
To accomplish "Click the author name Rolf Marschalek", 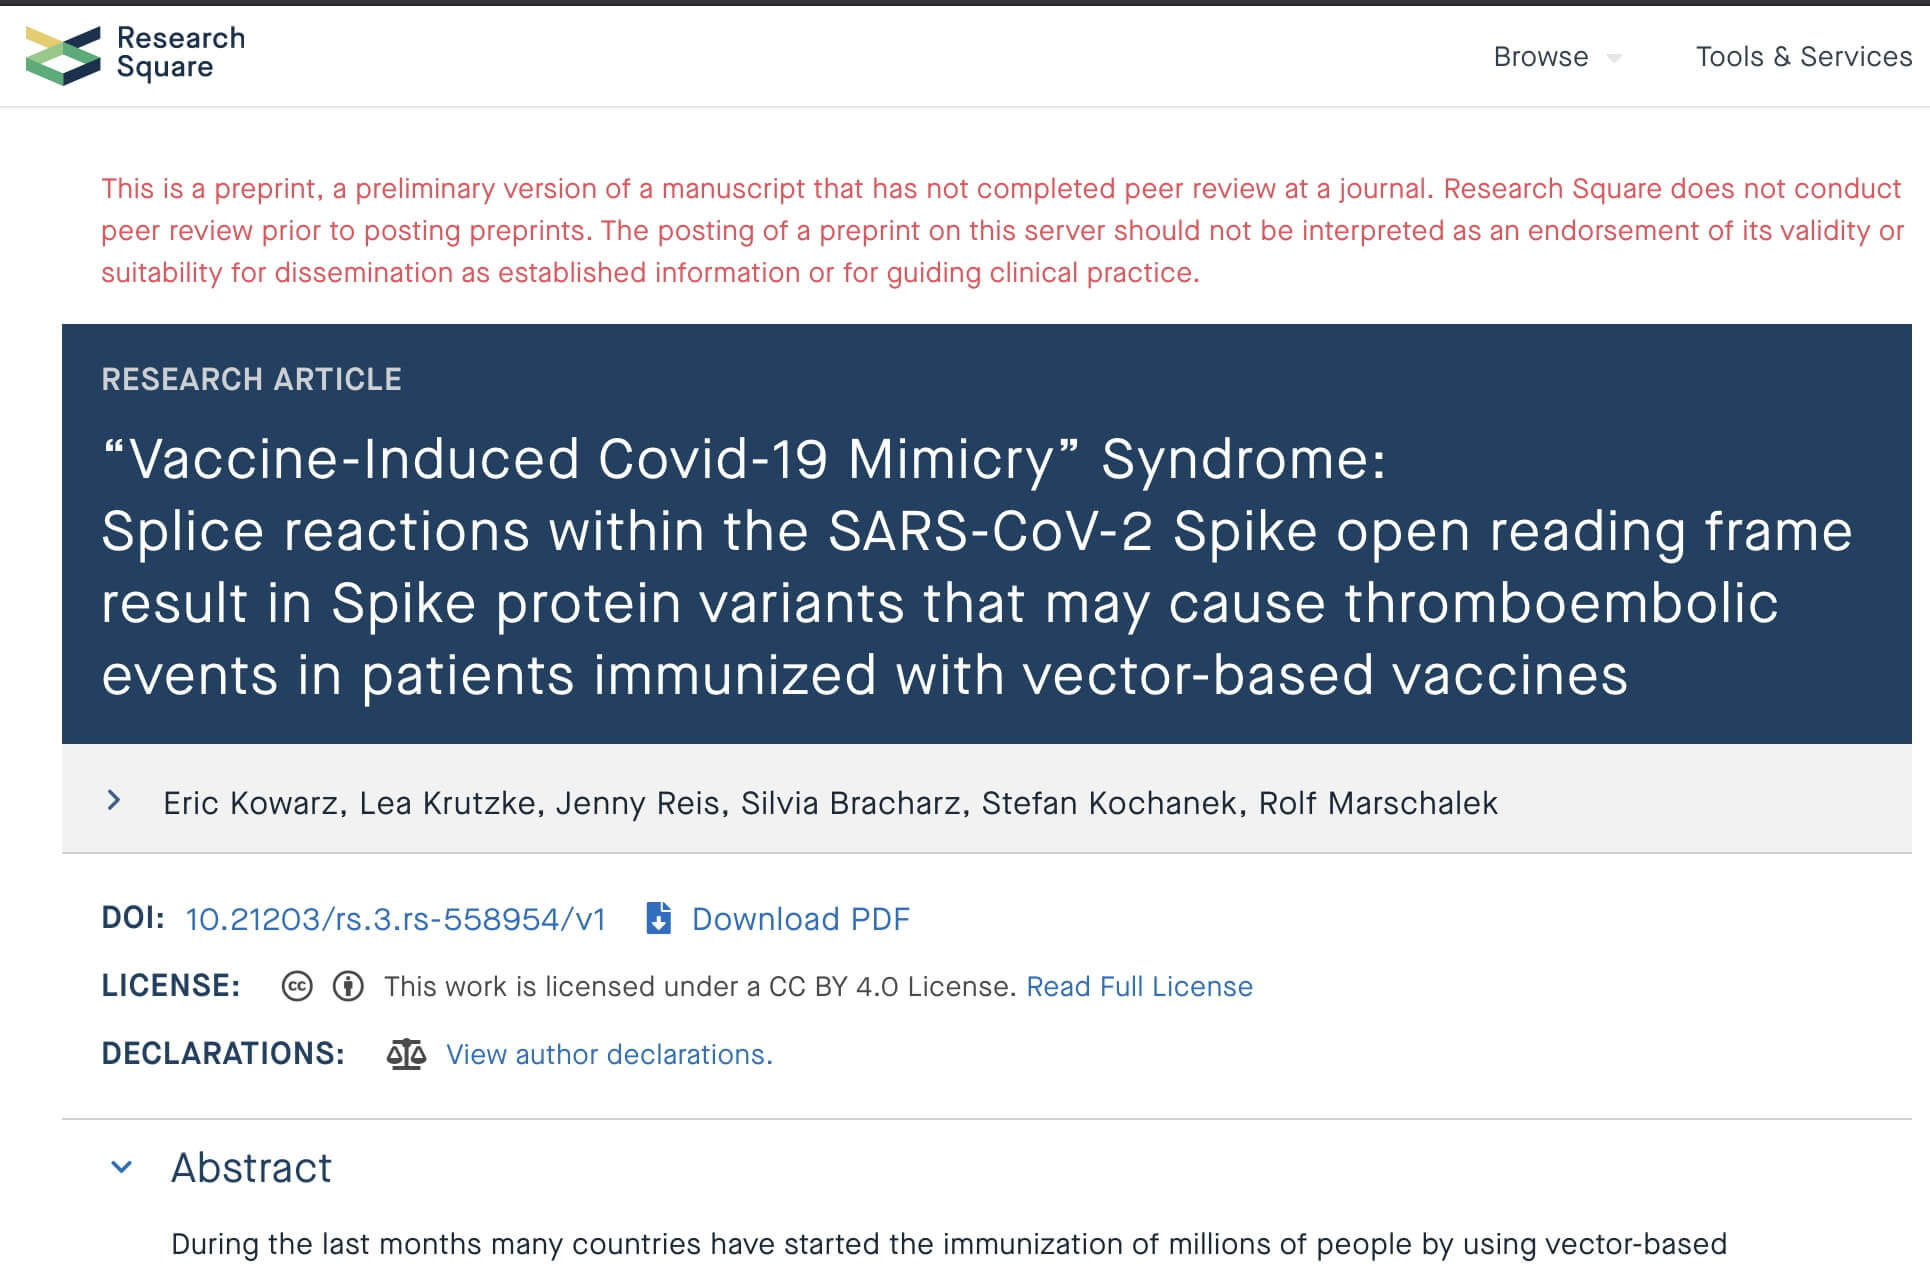I will click(x=1378, y=803).
